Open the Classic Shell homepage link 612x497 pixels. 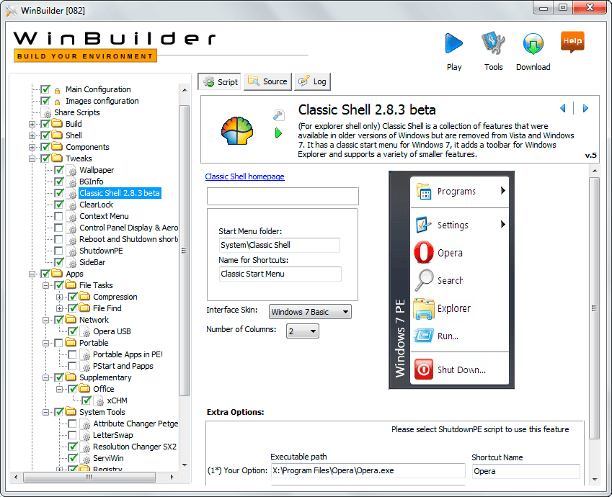click(245, 176)
